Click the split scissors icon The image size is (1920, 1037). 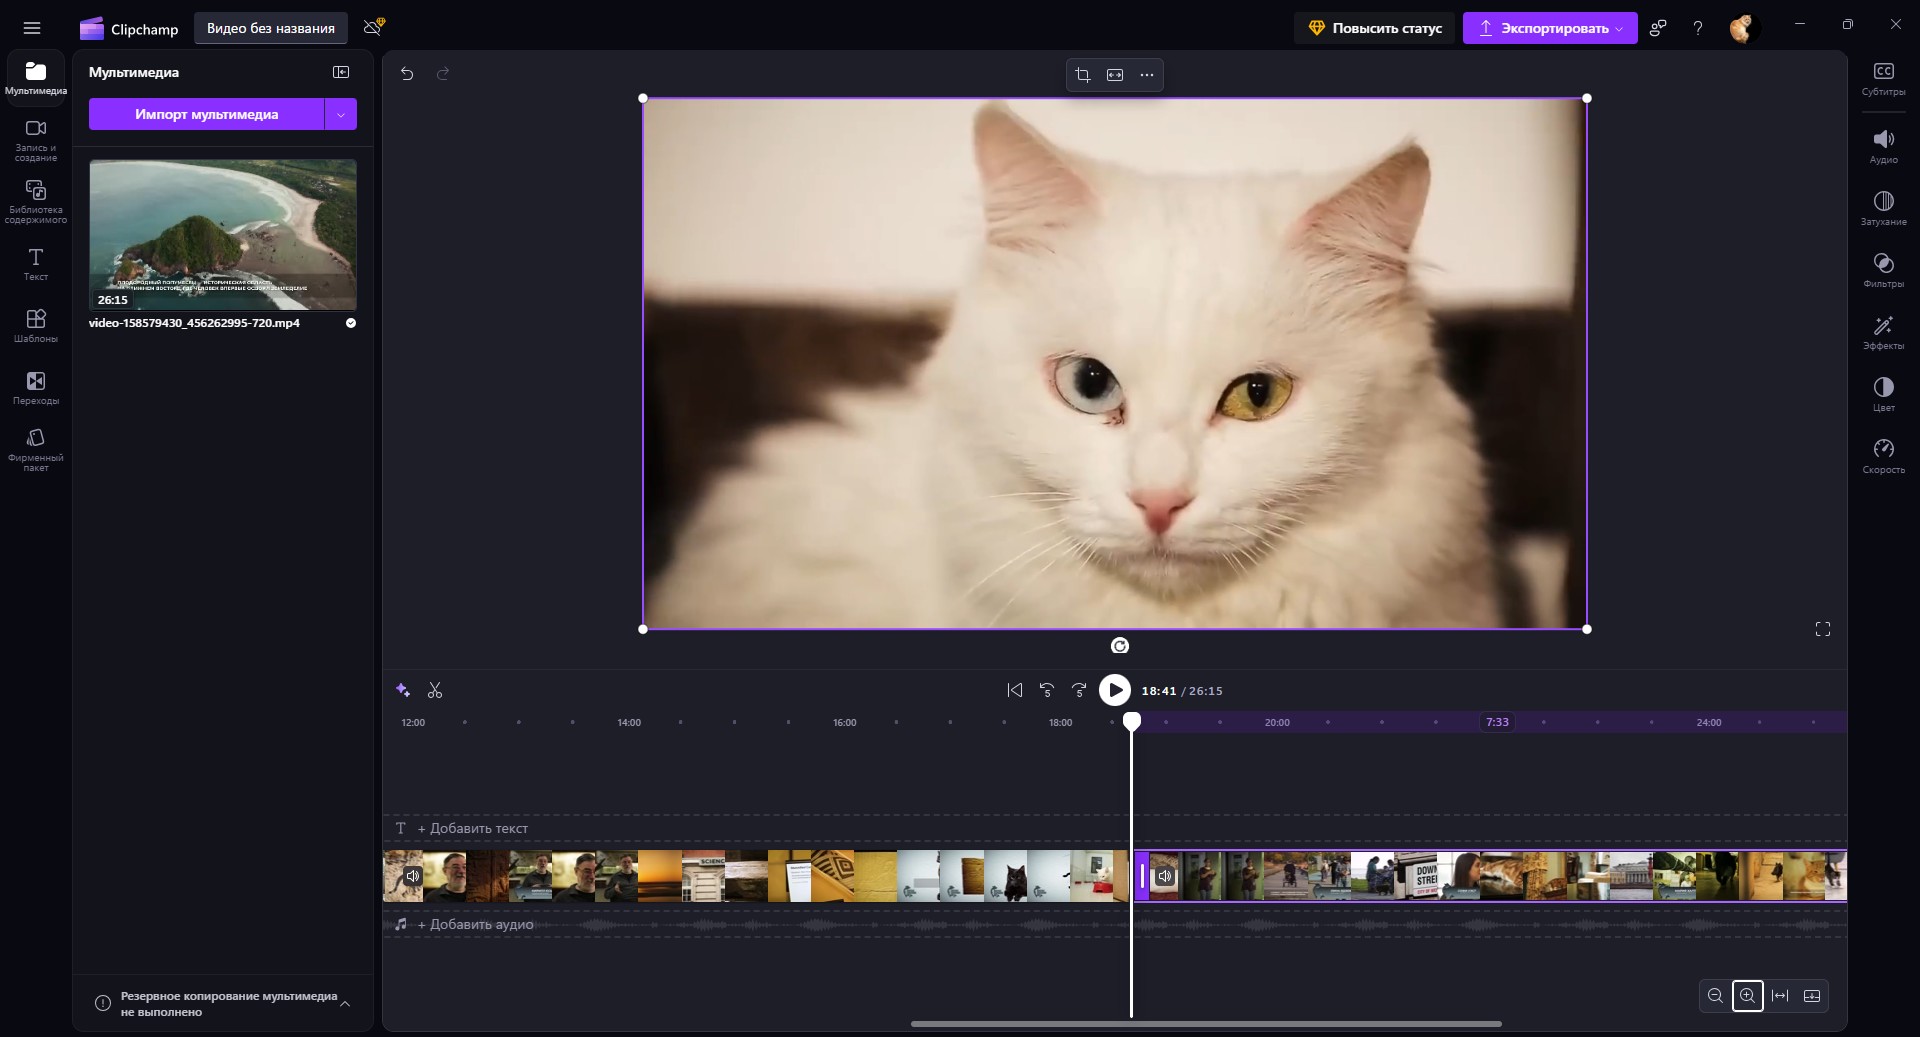click(435, 690)
